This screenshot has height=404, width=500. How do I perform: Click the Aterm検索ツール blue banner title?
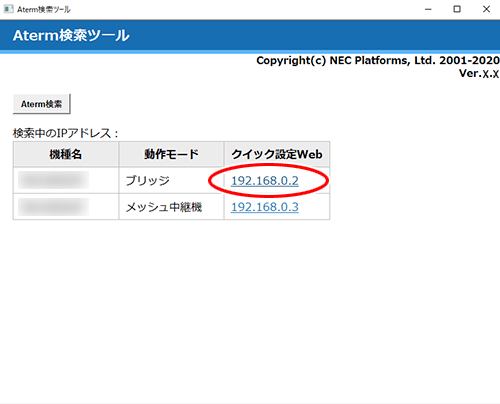71,35
